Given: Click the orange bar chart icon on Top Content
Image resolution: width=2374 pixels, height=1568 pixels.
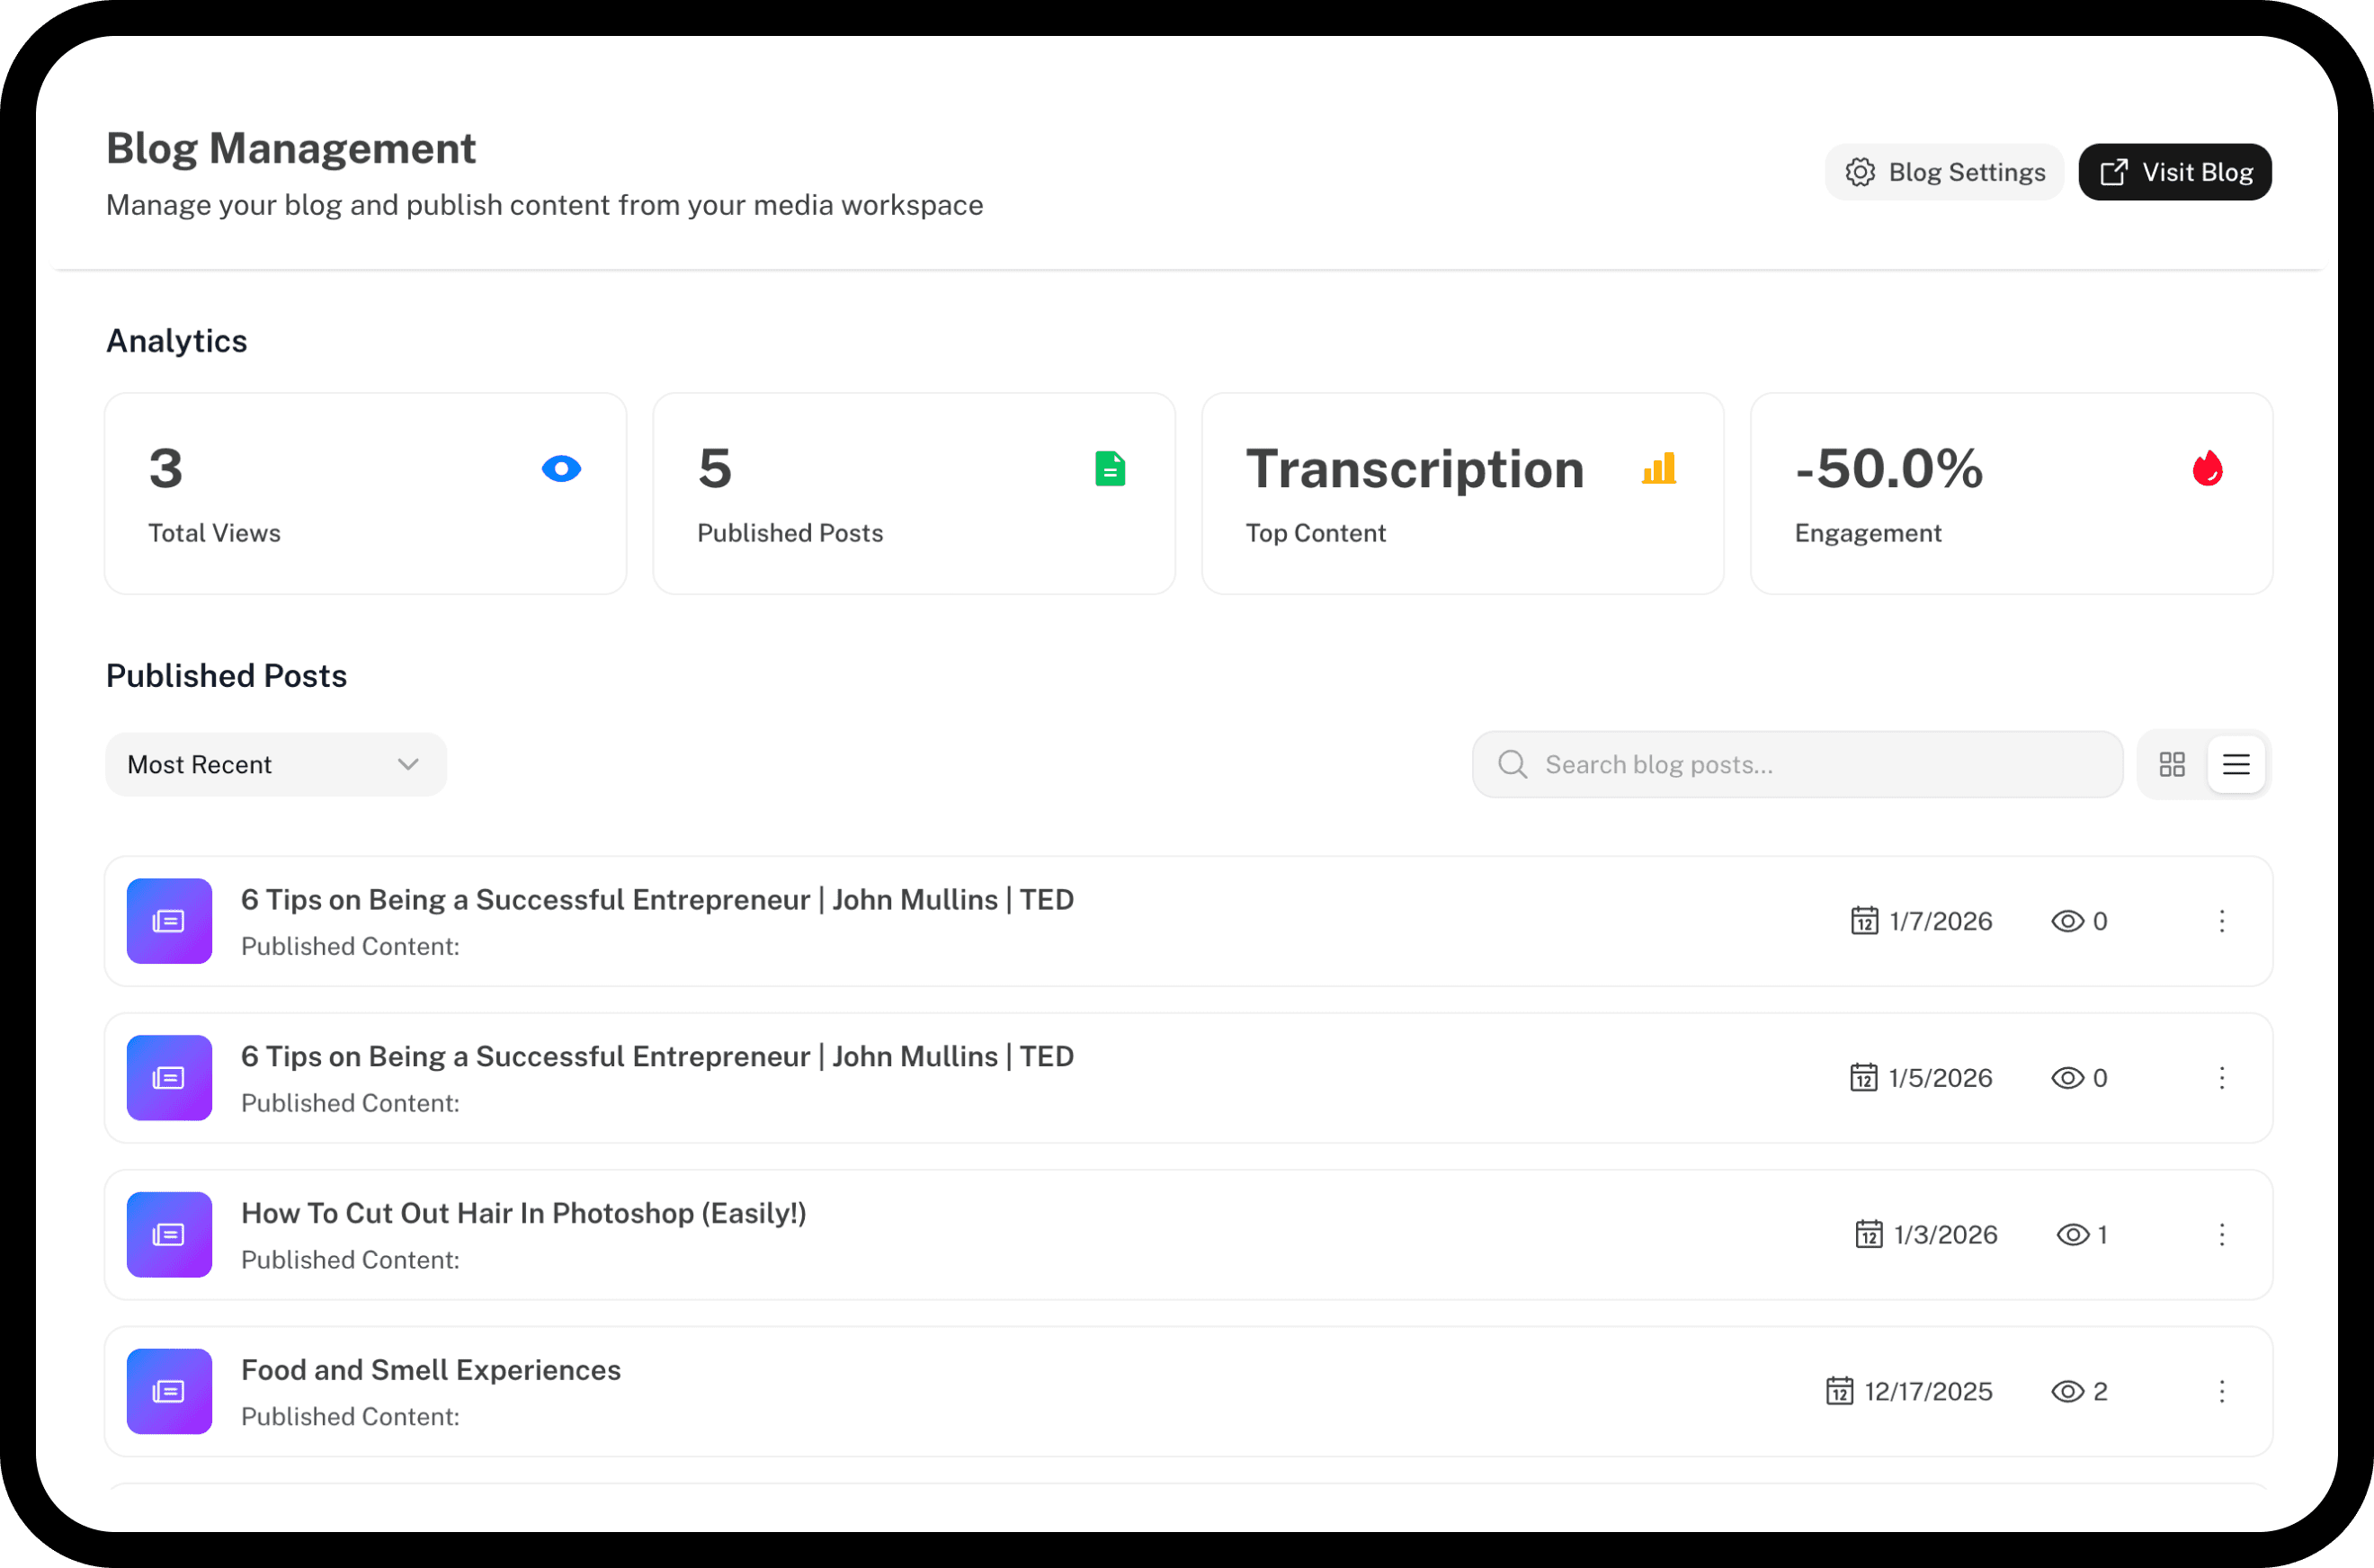Looking at the screenshot, I should point(1658,468).
